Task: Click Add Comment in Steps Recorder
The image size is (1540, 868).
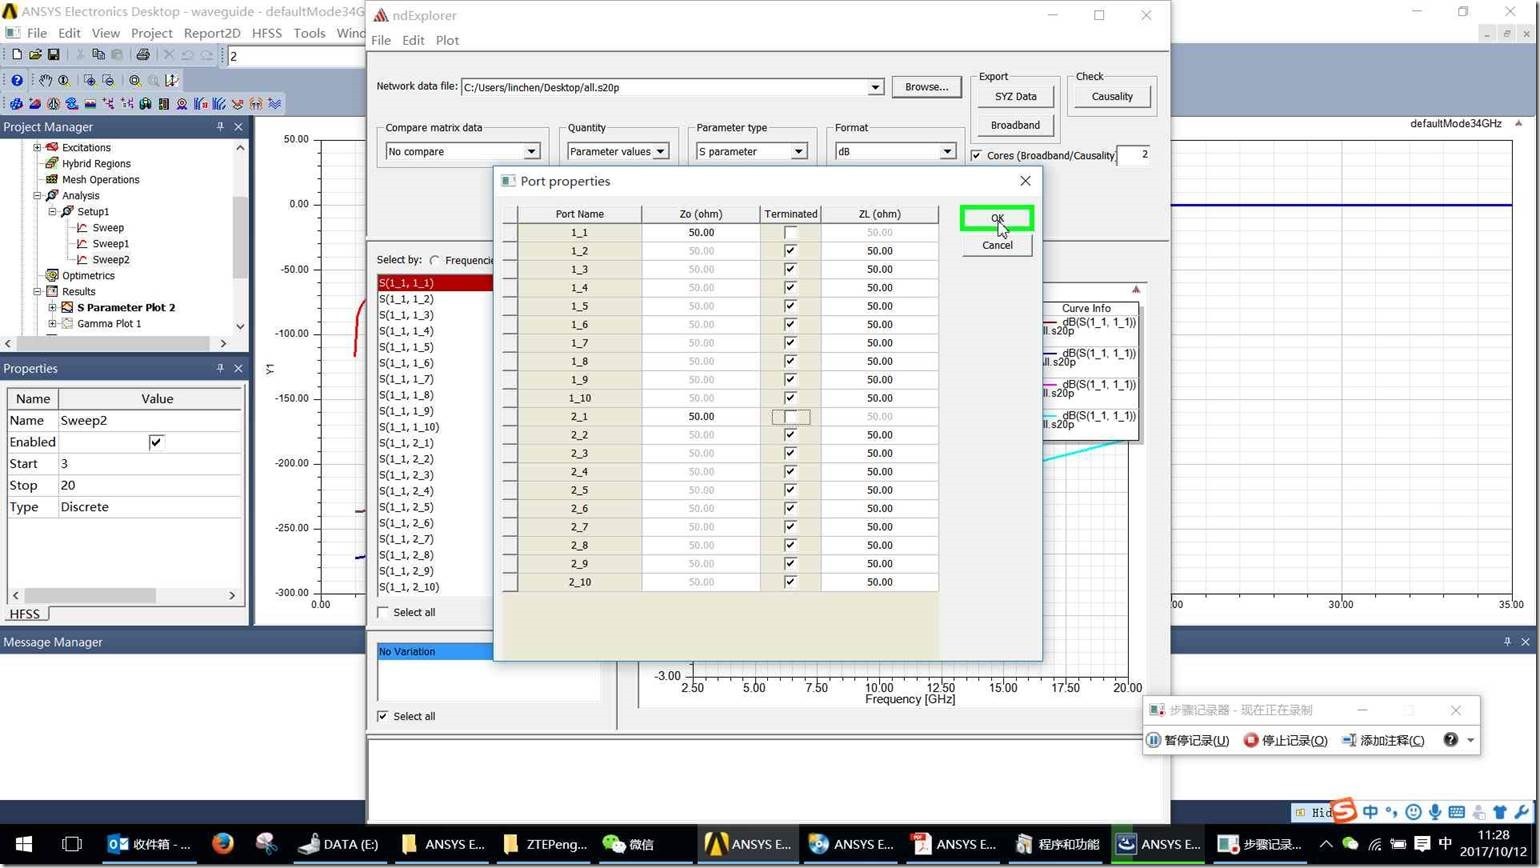Action: pos(1383,740)
